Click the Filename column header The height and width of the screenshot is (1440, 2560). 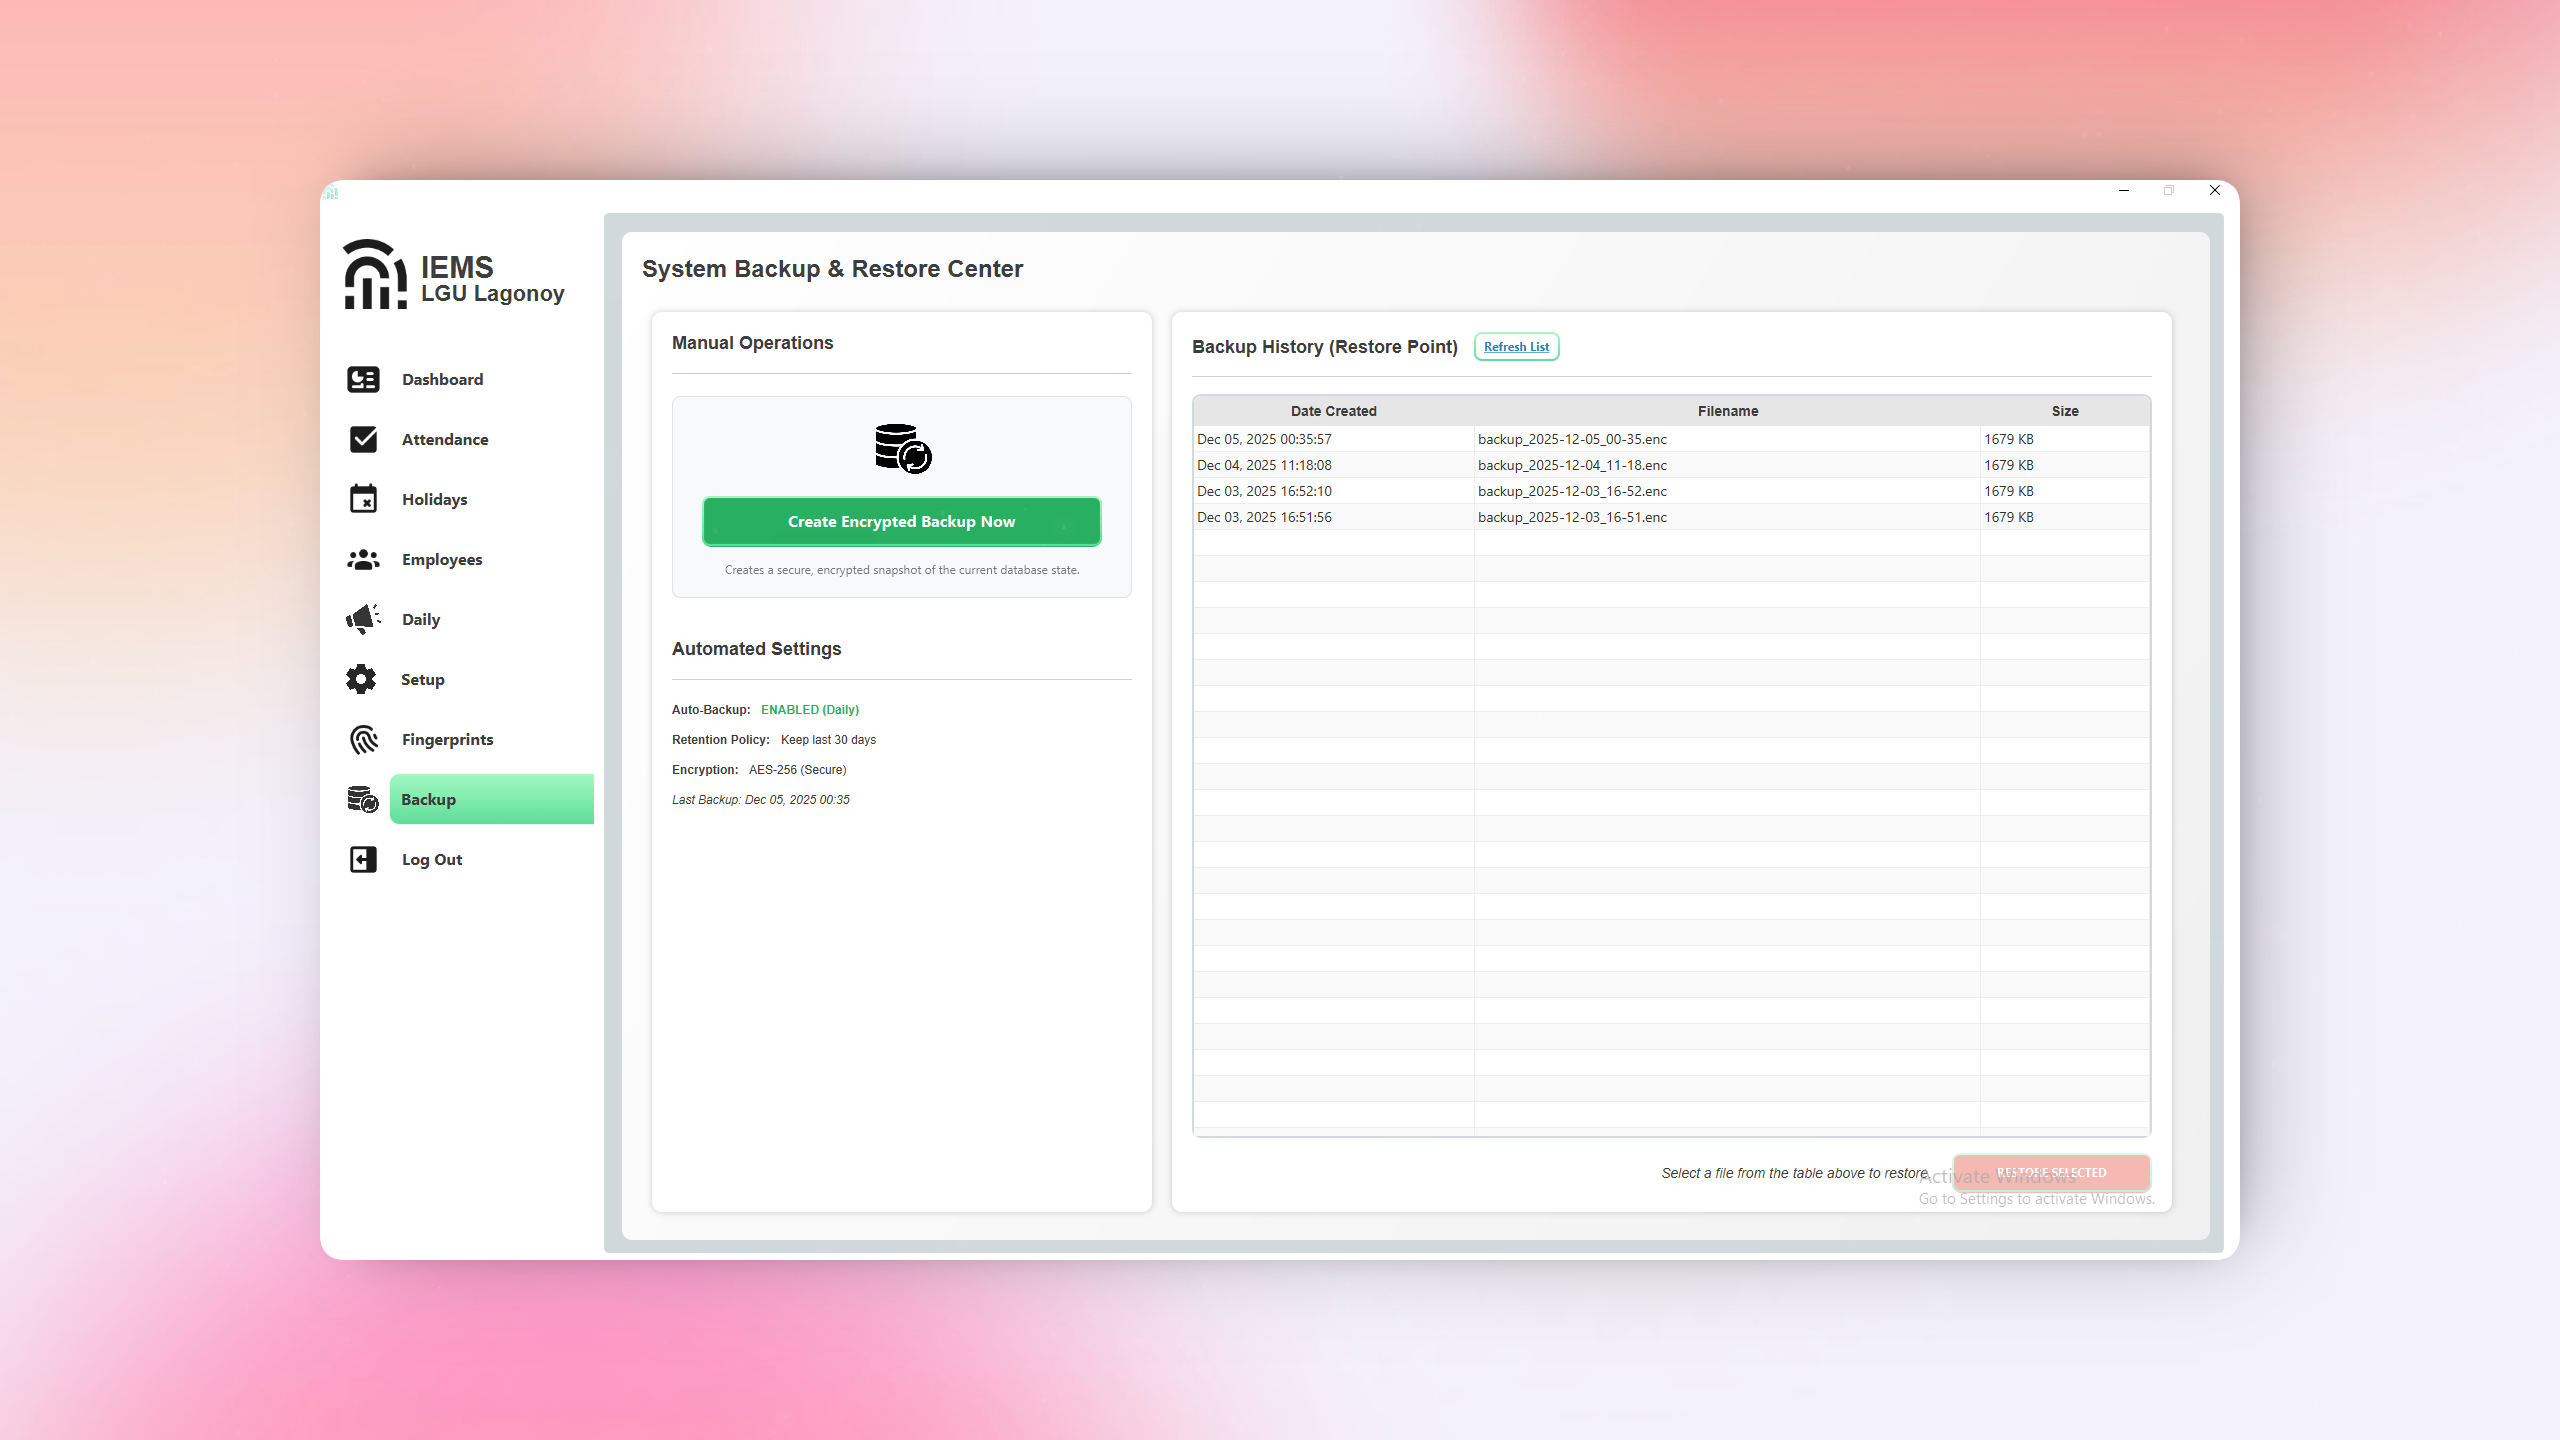tap(1727, 411)
